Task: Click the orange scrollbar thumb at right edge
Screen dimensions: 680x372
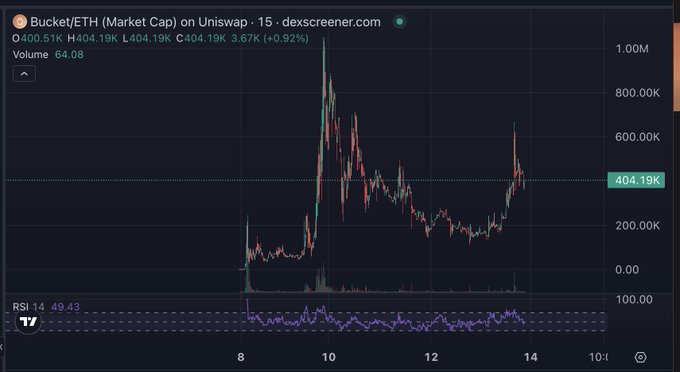Action: coord(677,67)
